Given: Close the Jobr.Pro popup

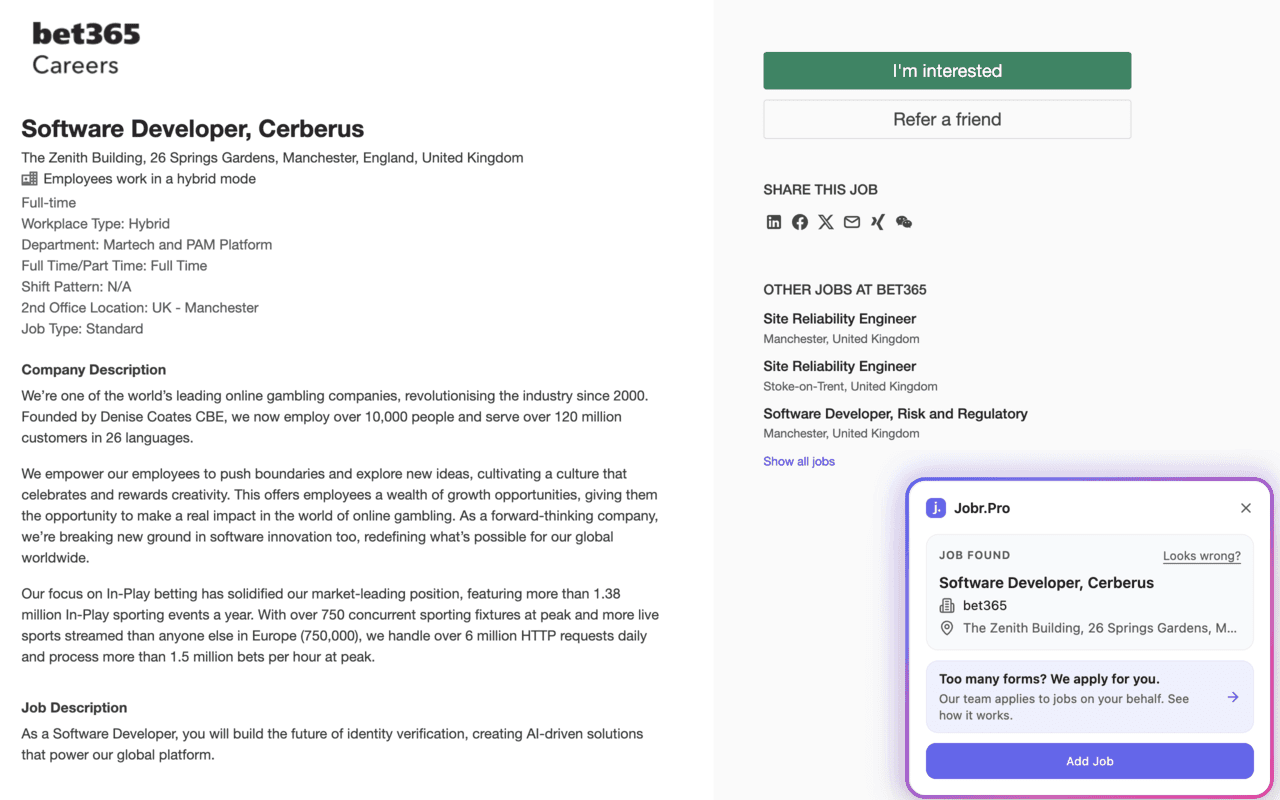Looking at the screenshot, I should point(1246,508).
